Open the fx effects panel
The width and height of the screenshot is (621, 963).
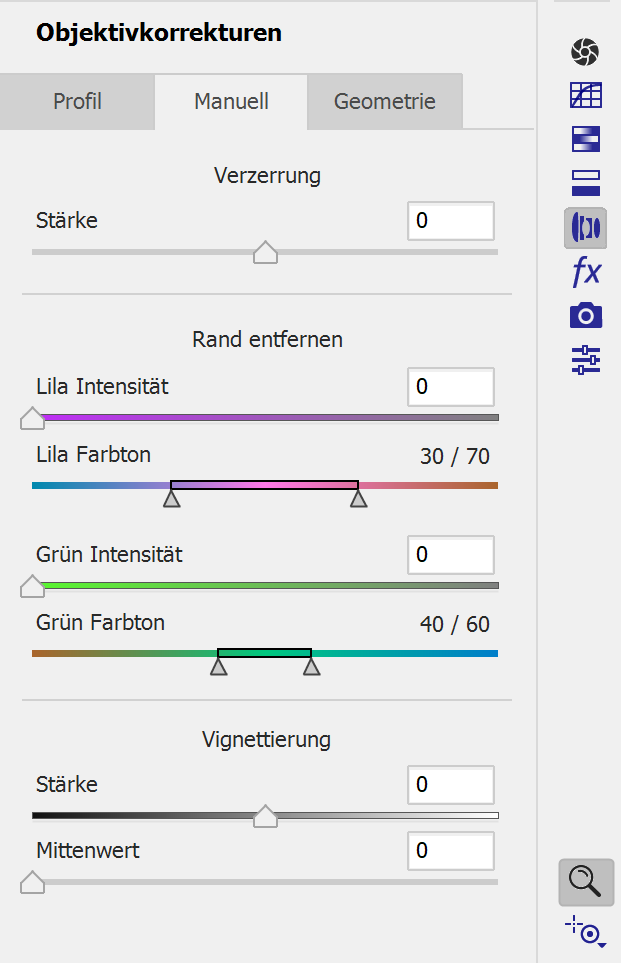(x=585, y=271)
